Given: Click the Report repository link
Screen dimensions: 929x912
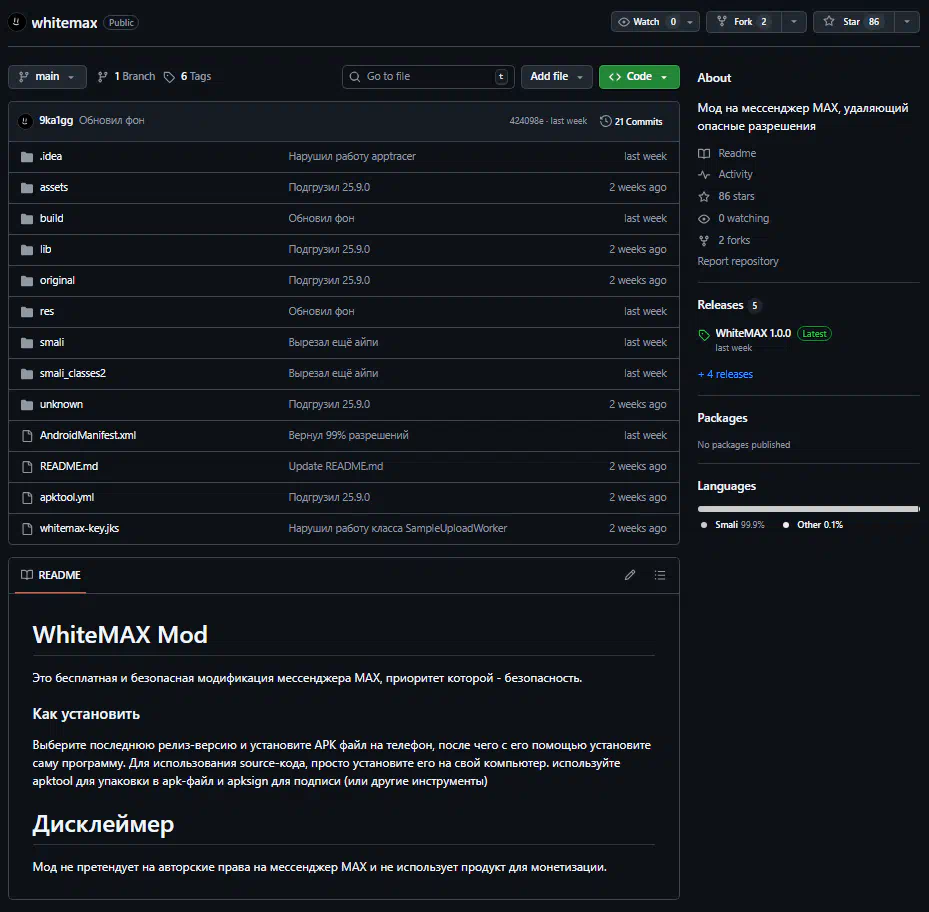Looking at the screenshot, I should (737, 262).
